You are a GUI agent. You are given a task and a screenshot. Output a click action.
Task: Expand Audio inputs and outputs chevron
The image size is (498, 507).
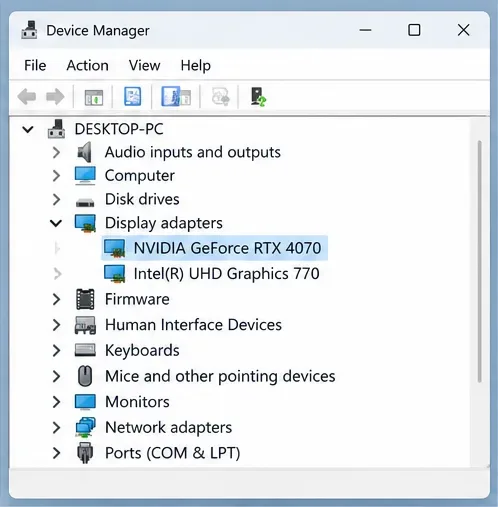tap(56, 153)
